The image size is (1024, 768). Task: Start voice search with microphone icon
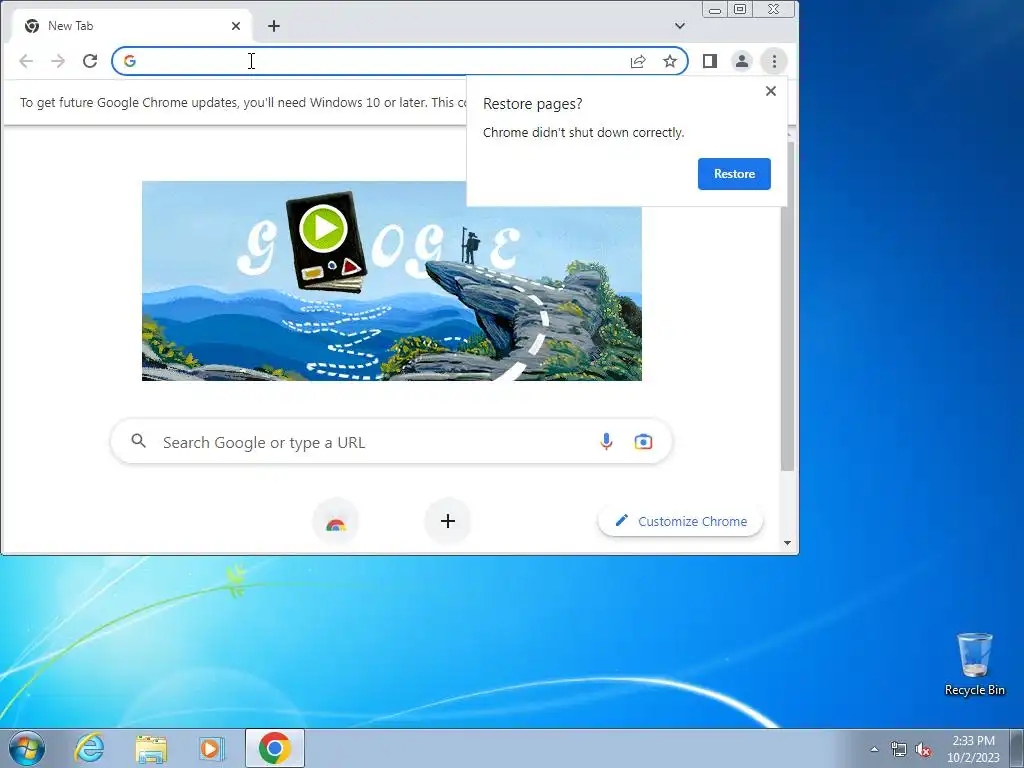click(x=606, y=442)
